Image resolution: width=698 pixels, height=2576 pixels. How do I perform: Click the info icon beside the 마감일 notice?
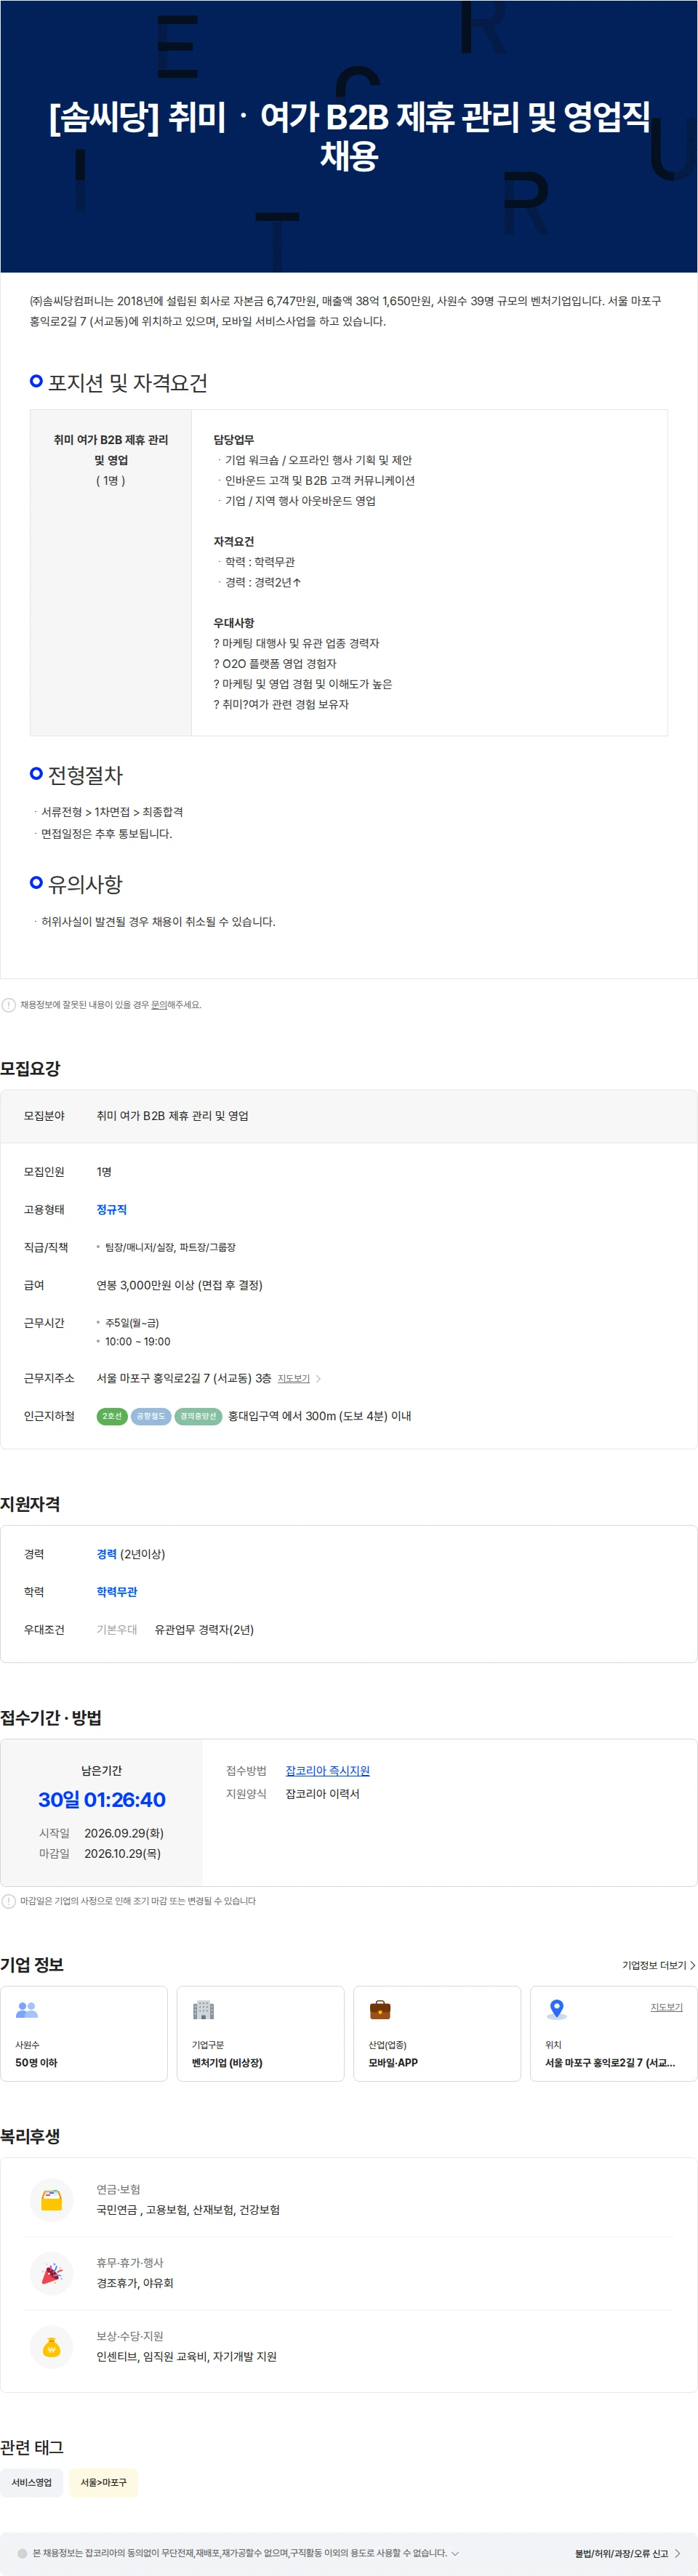pyautogui.click(x=9, y=1901)
